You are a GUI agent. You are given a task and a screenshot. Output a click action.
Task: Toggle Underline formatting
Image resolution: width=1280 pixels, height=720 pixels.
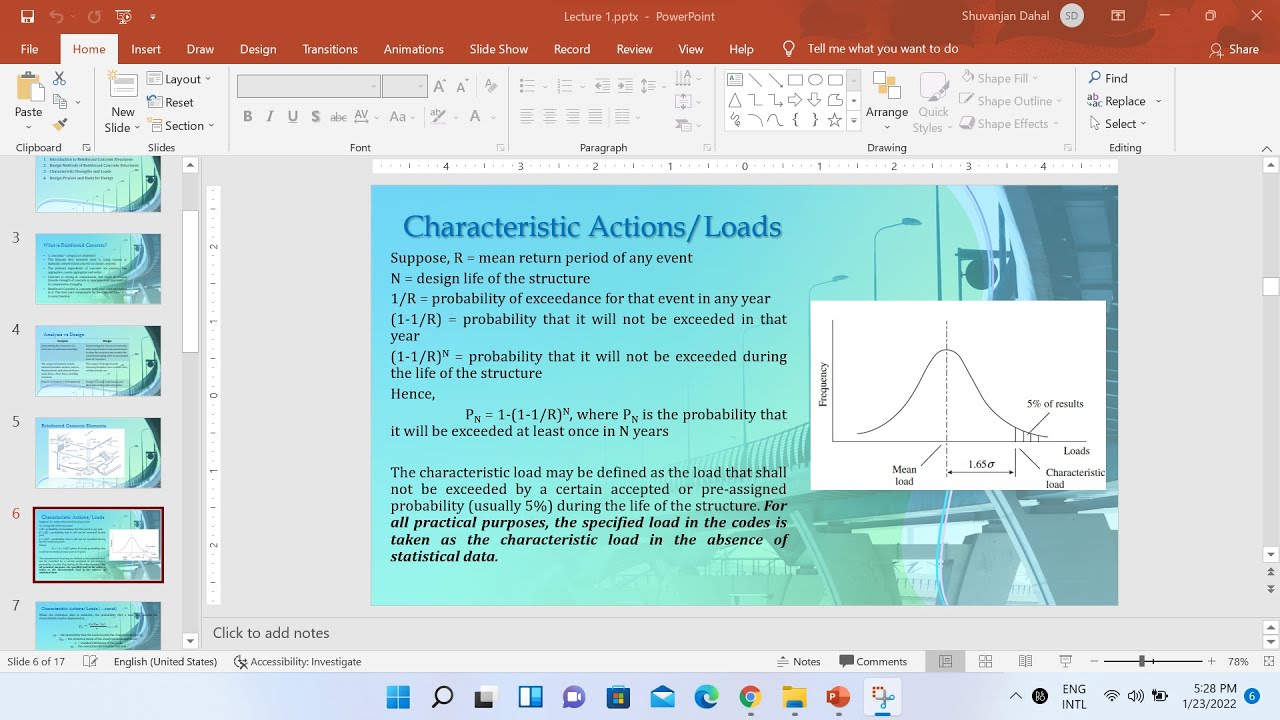(x=293, y=117)
